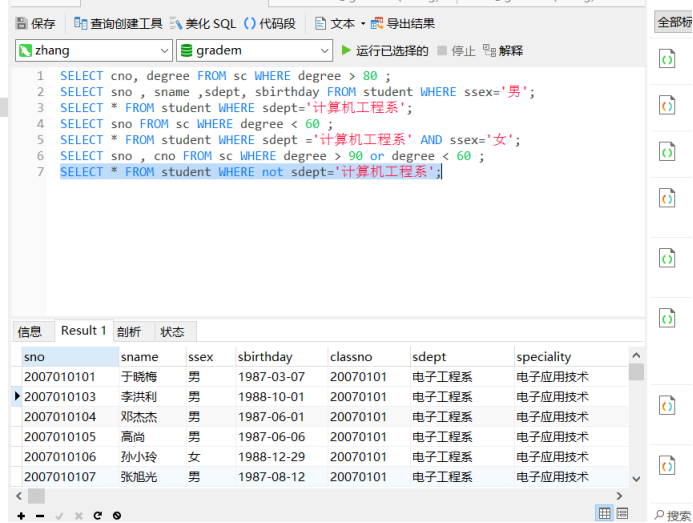Viewport: 693px width, 523px height.
Task: Click the 全部标 button in right panel
Action: (x=674, y=22)
